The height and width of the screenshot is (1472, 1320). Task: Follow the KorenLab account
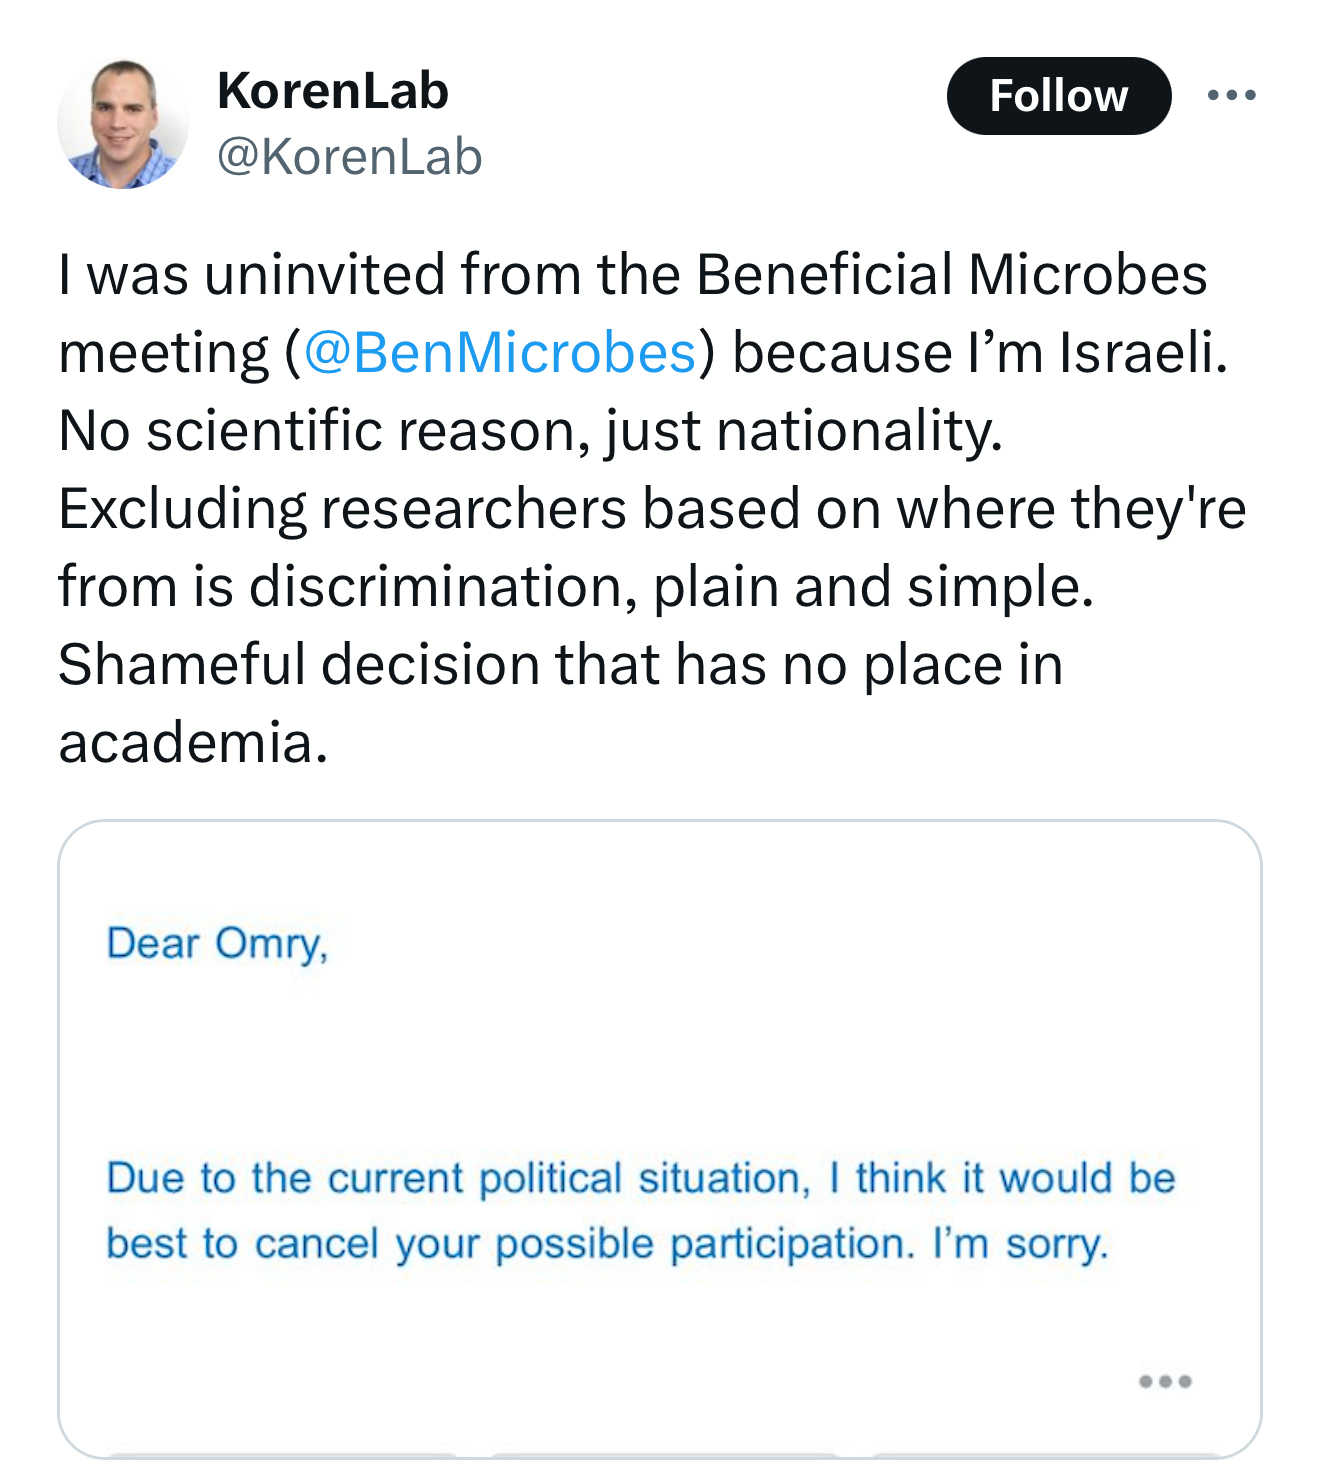pyautogui.click(x=1058, y=96)
